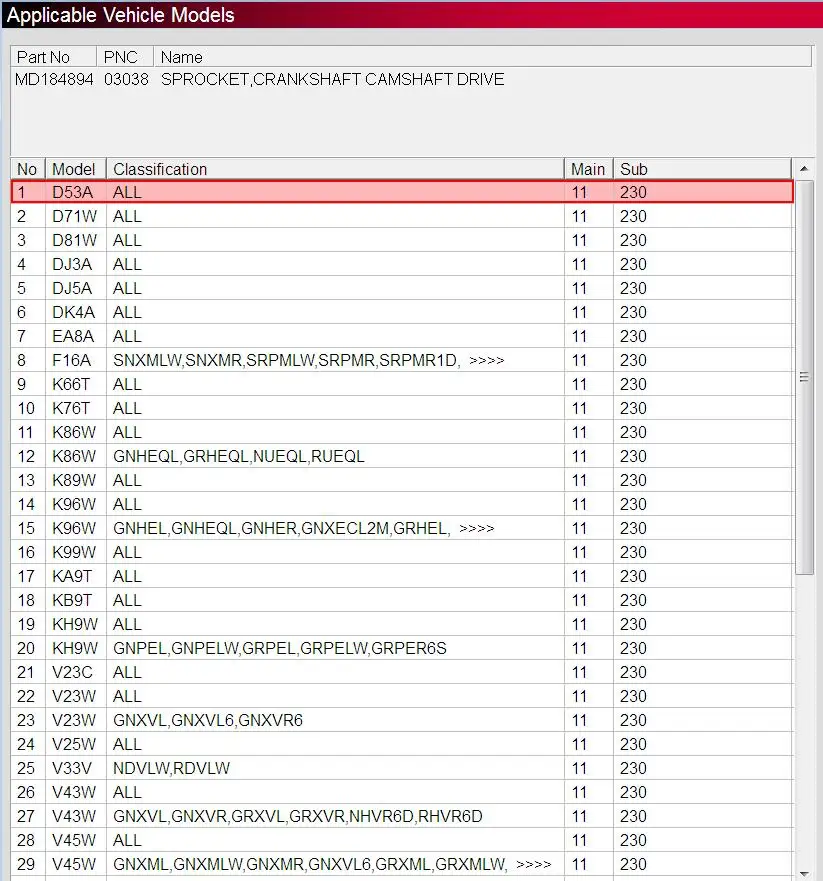Click the scrollbar down arrow

point(804,874)
